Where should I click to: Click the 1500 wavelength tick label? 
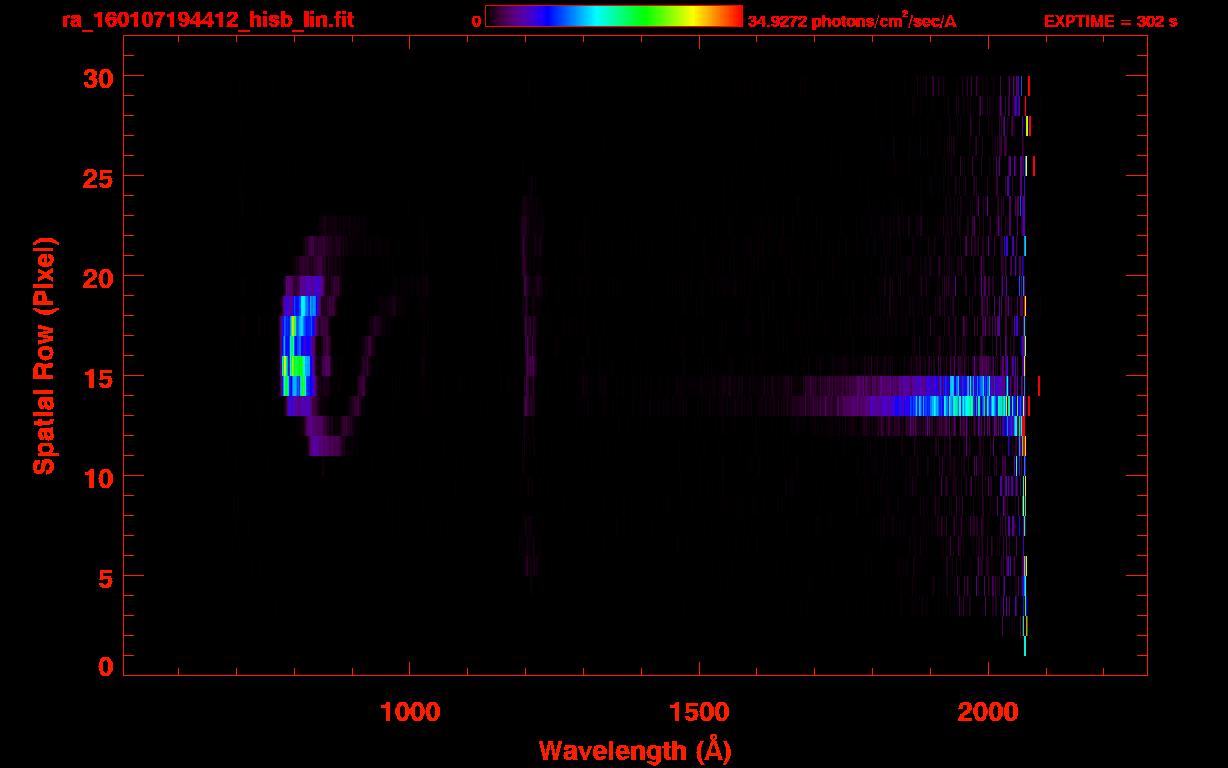(699, 710)
